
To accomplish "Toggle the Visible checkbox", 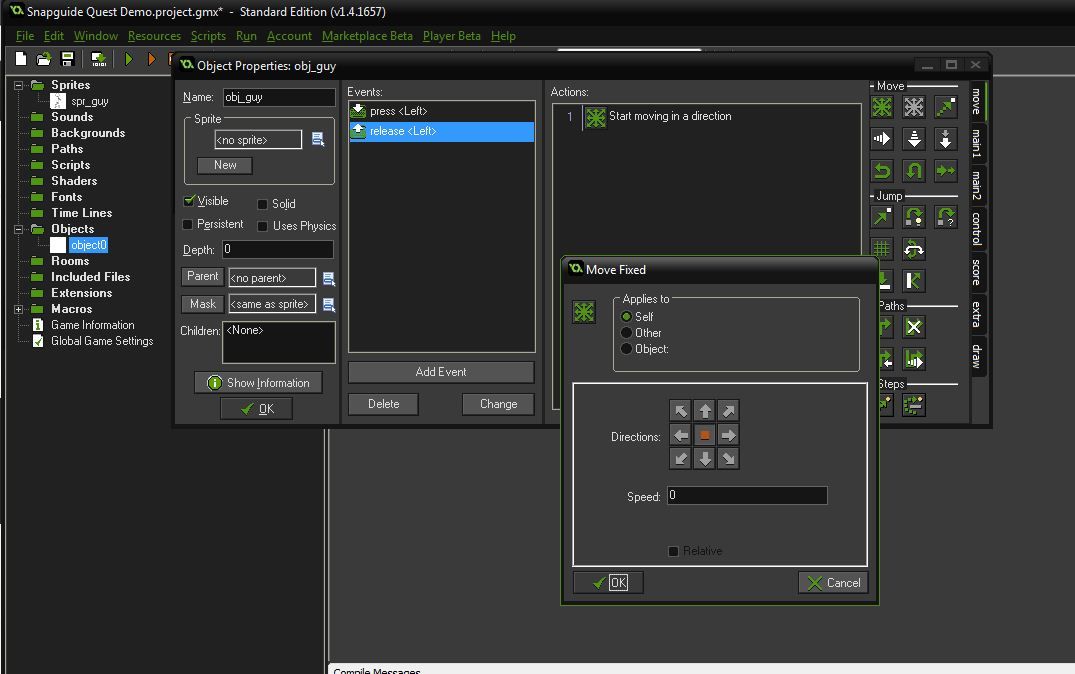I will tap(189, 201).
